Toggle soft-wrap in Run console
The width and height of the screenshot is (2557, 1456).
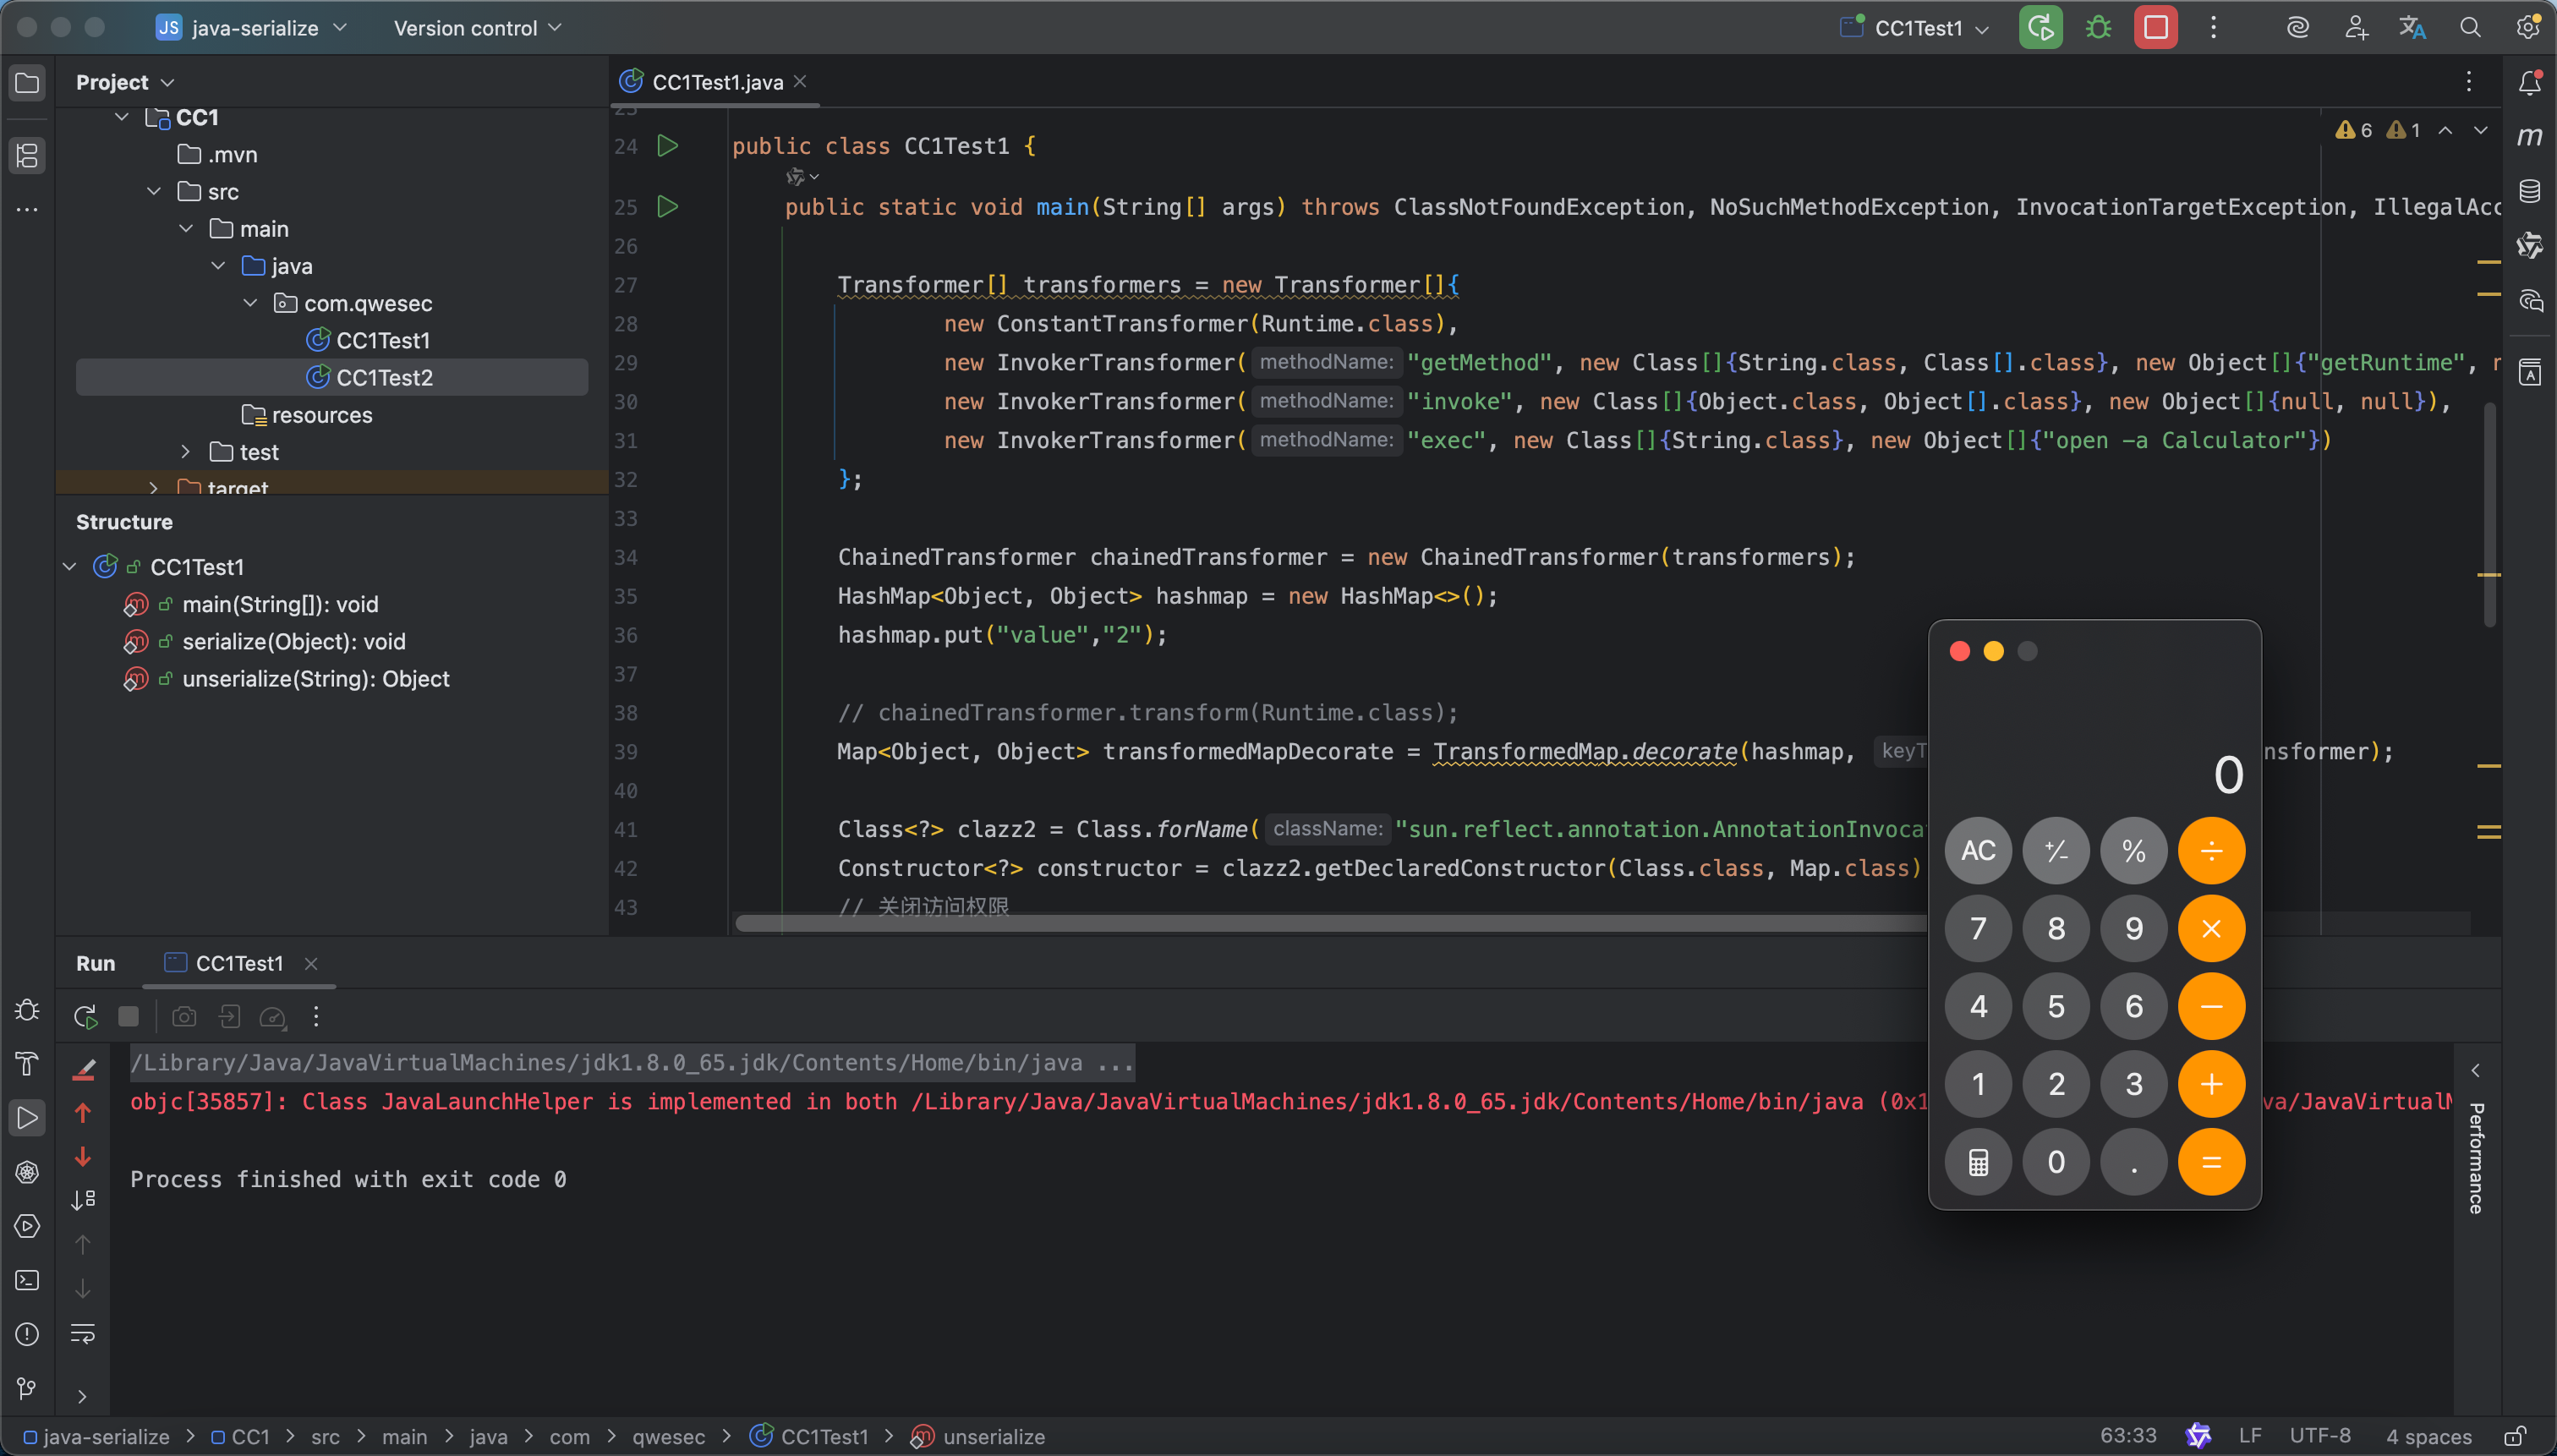tap(83, 1333)
